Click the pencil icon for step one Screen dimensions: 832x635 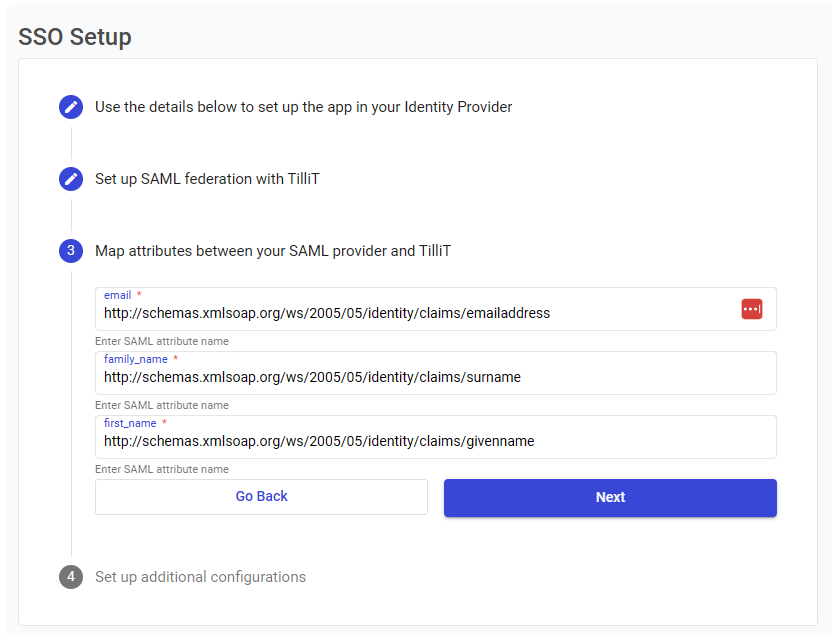(70, 107)
